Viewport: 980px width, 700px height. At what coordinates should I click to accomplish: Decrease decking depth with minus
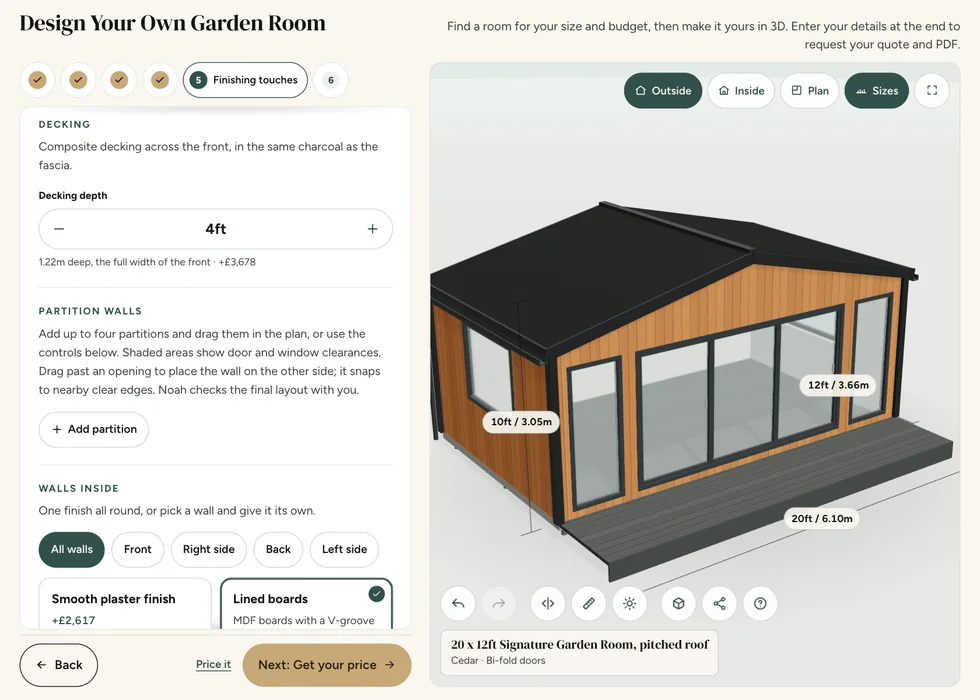59,229
